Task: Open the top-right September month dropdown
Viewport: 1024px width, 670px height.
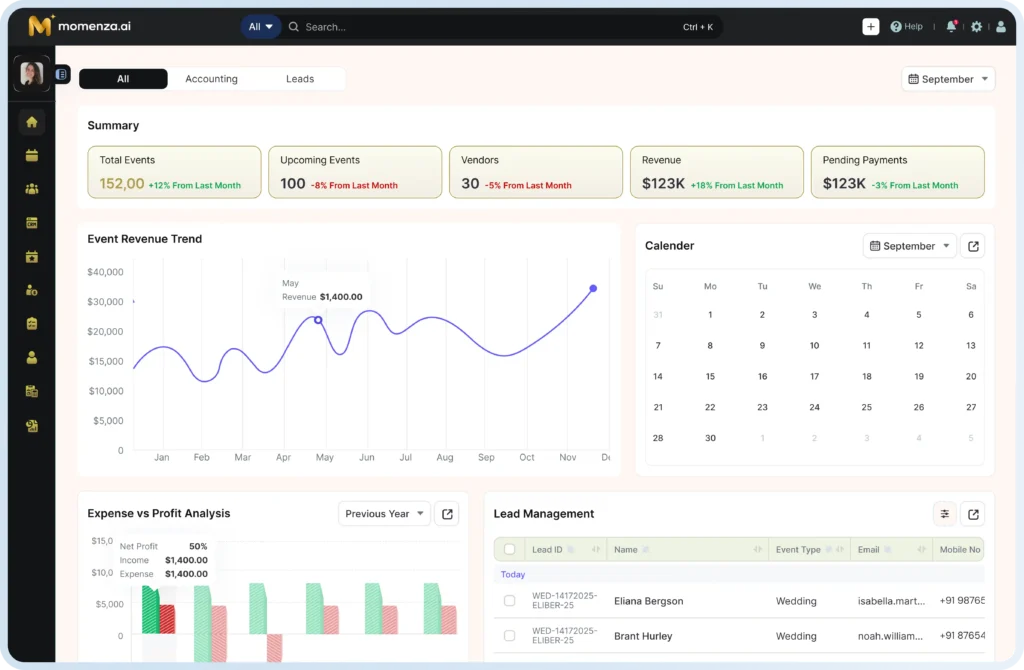Action: pos(948,79)
